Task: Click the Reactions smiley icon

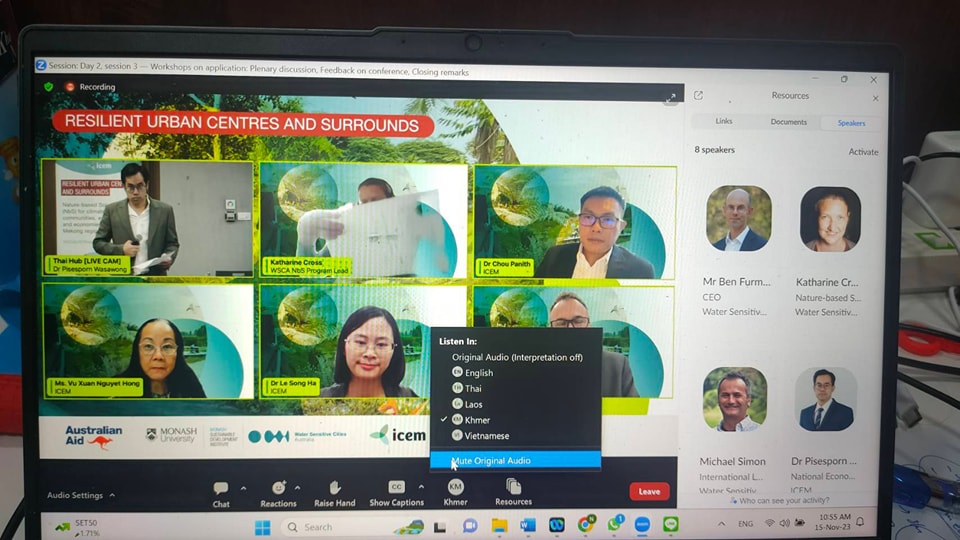Action: click(x=279, y=488)
